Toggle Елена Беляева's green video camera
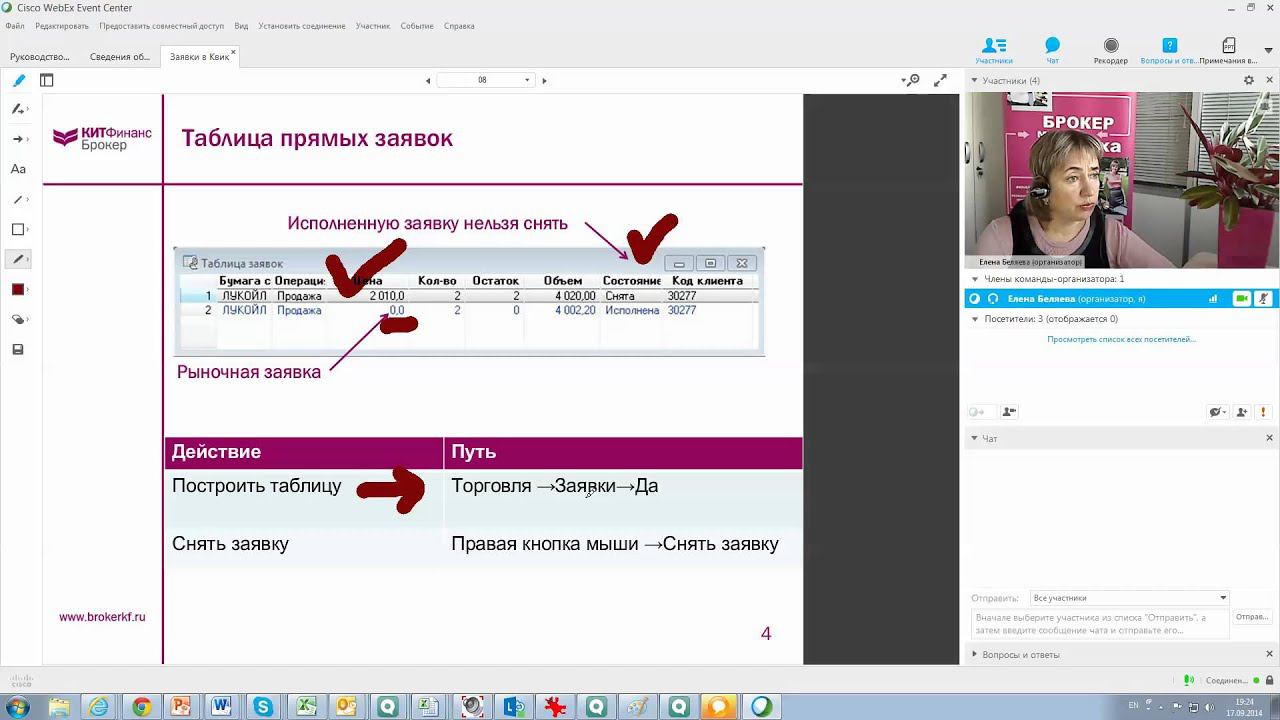The height and width of the screenshot is (720, 1280). click(x=1241, y=298)
